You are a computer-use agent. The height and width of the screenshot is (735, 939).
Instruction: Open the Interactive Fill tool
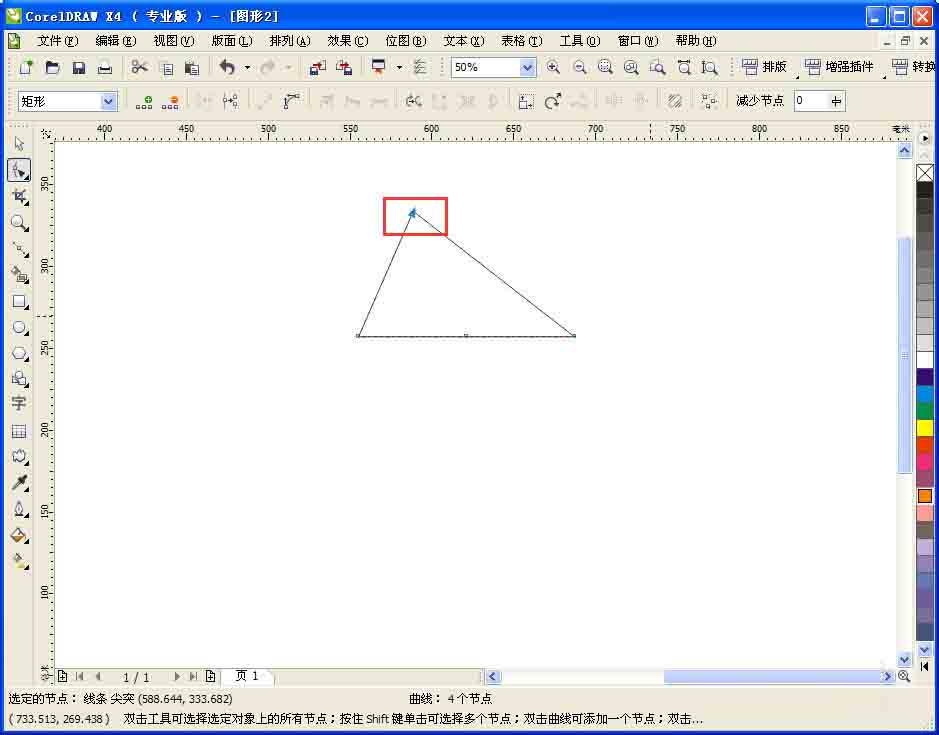point(19,560)
